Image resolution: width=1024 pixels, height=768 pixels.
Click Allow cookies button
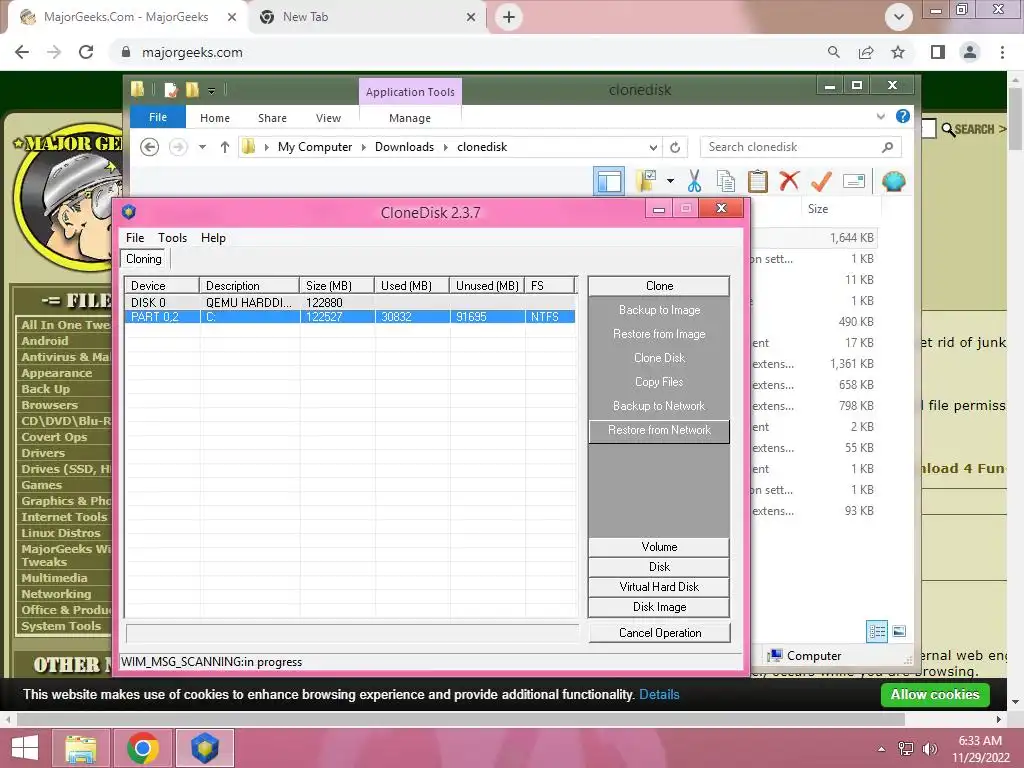tap(935, 694)
